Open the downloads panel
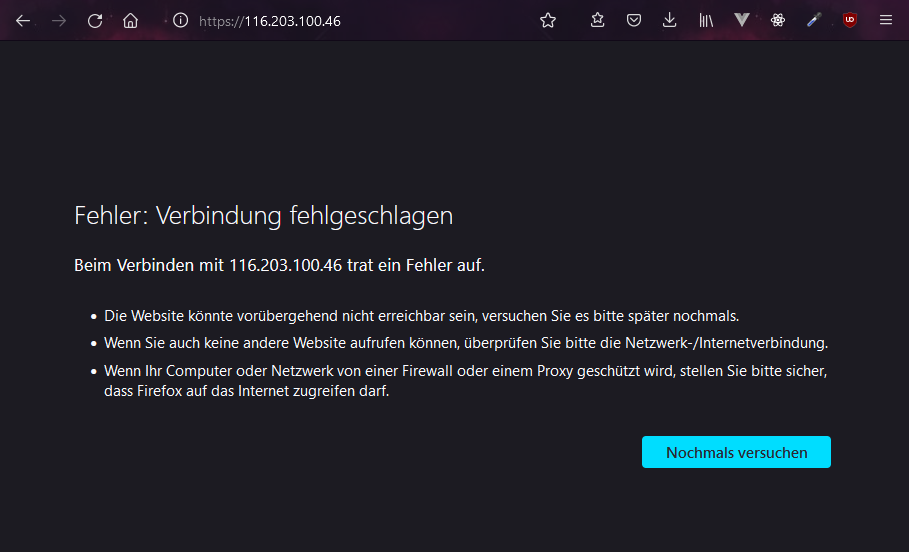This screenshot has width=909, height=552. point(670,20)
